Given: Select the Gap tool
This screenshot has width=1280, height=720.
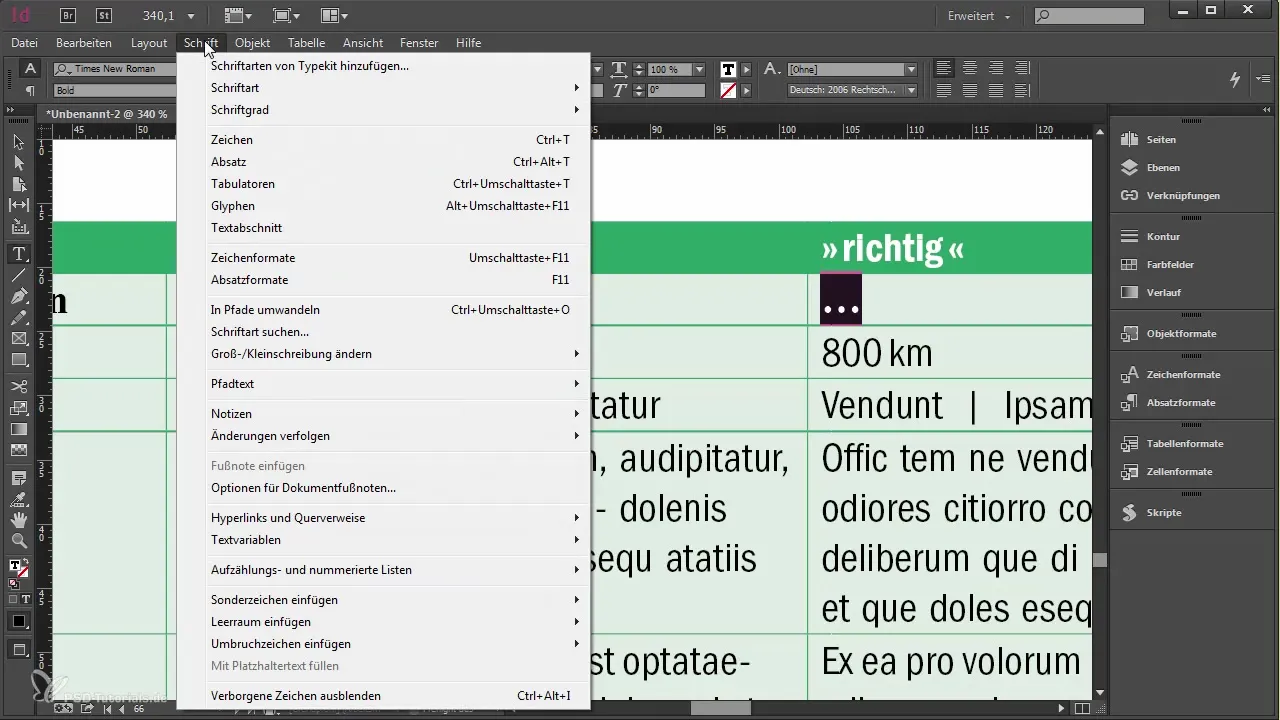Looking at the screenshot, I should 19,205.
